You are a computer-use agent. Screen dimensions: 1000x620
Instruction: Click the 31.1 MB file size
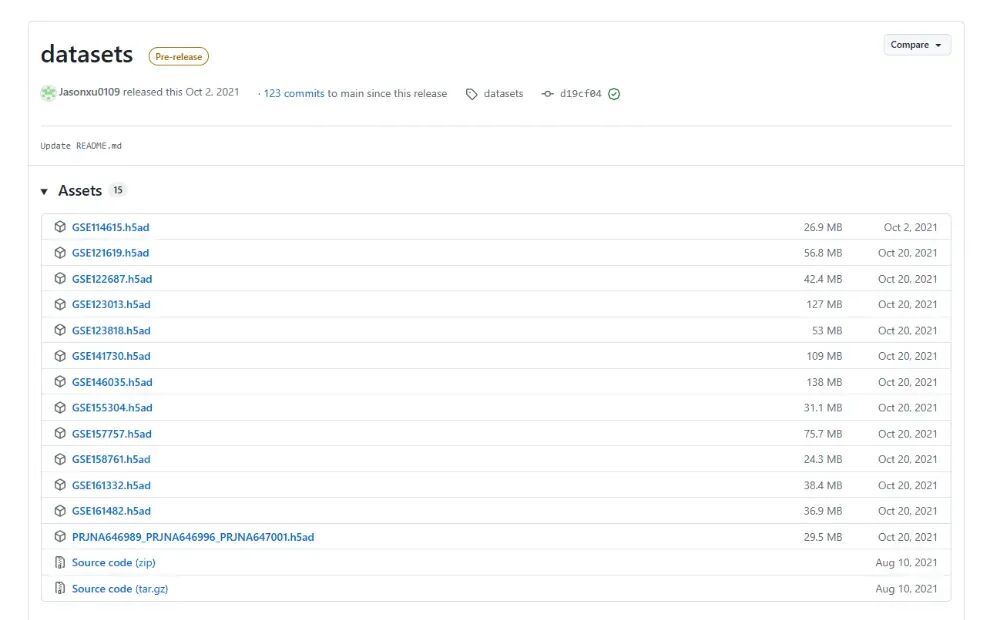coord(823,408)
